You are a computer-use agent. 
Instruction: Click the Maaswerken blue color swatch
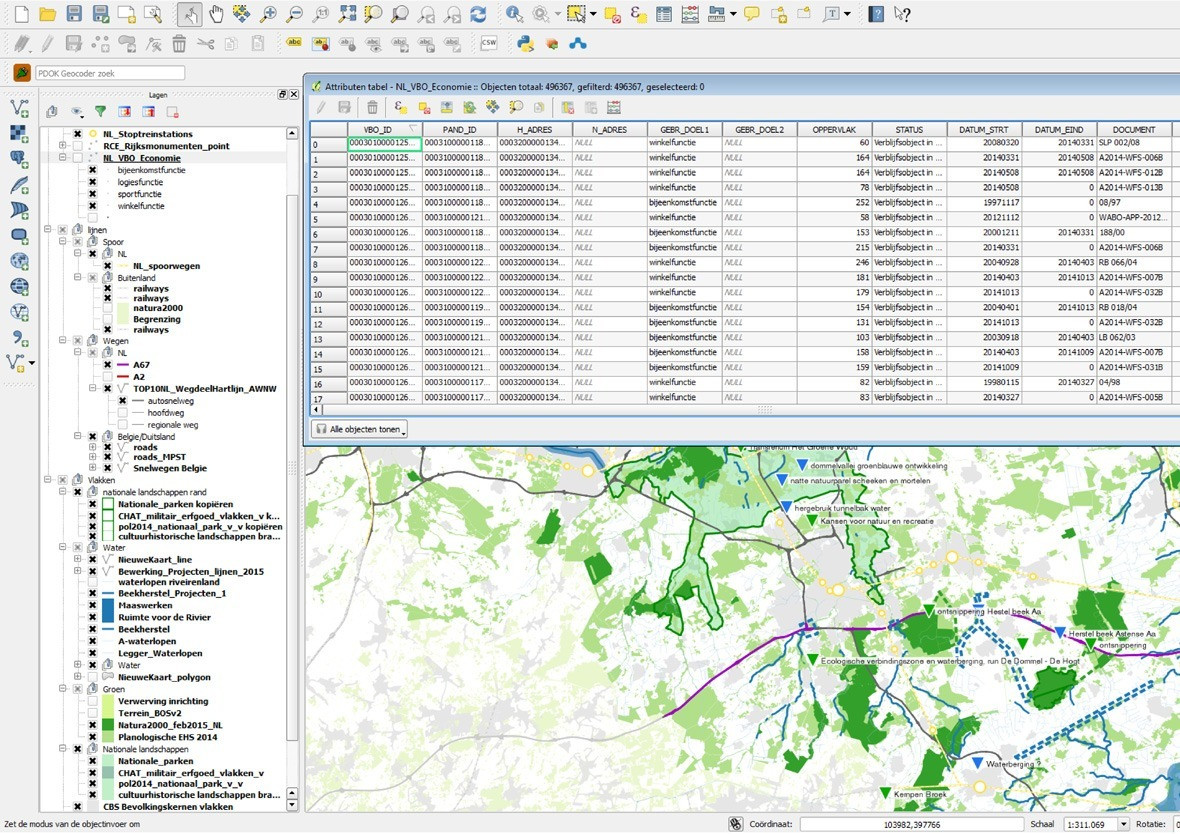tap(107, 606)
